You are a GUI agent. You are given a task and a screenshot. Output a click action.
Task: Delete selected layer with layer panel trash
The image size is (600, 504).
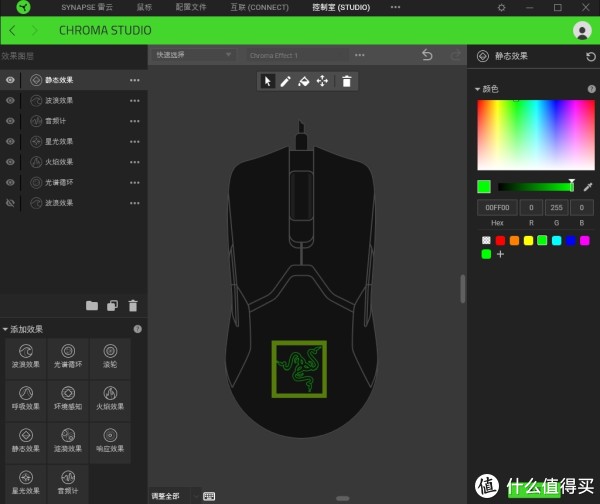tap(133, 305)
